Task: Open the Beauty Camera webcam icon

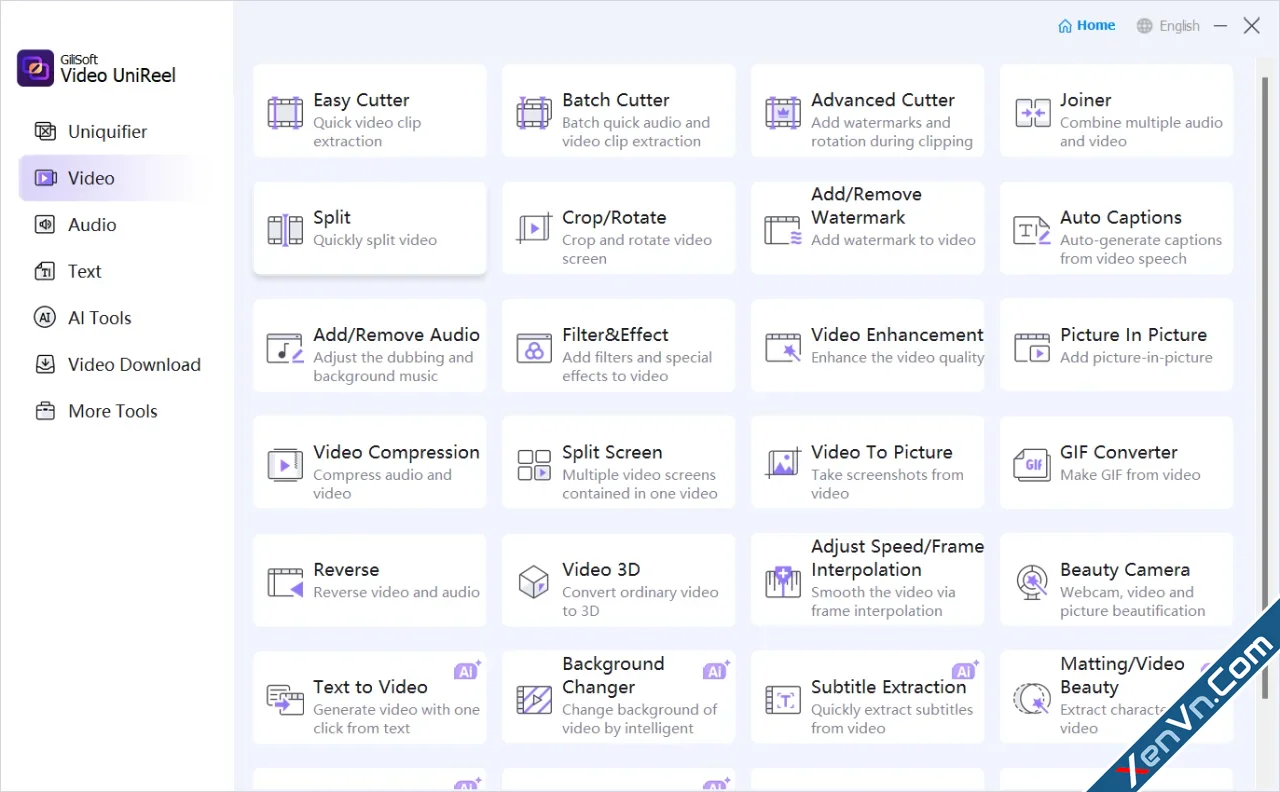Action: 1032,582
